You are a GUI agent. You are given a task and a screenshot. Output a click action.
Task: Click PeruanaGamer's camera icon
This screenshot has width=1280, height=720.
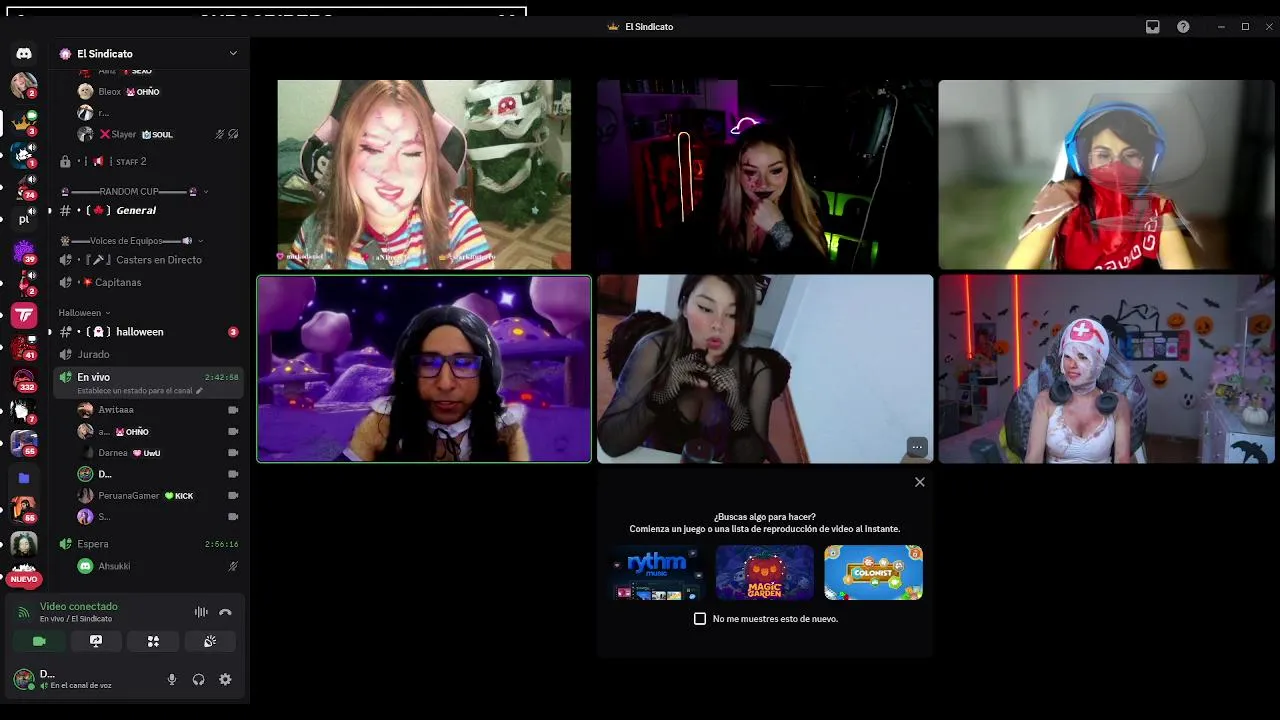coord(233,496)
